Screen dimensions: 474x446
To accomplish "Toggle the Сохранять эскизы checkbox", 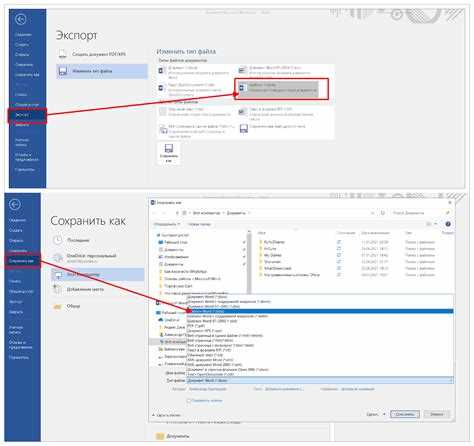I will (189, 401).
